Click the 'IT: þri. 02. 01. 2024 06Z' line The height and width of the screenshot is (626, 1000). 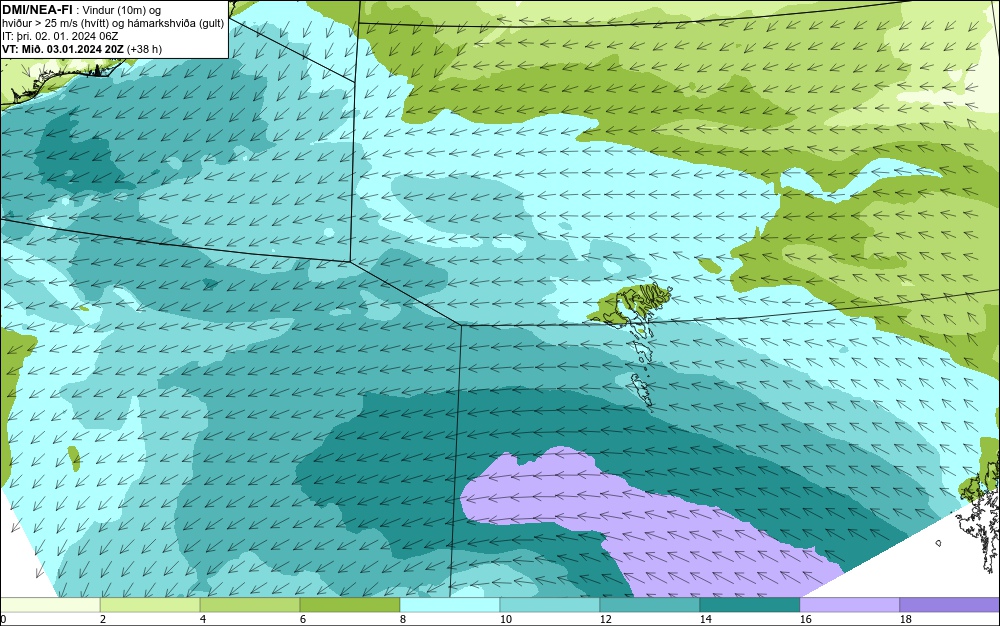click(60, 36)
